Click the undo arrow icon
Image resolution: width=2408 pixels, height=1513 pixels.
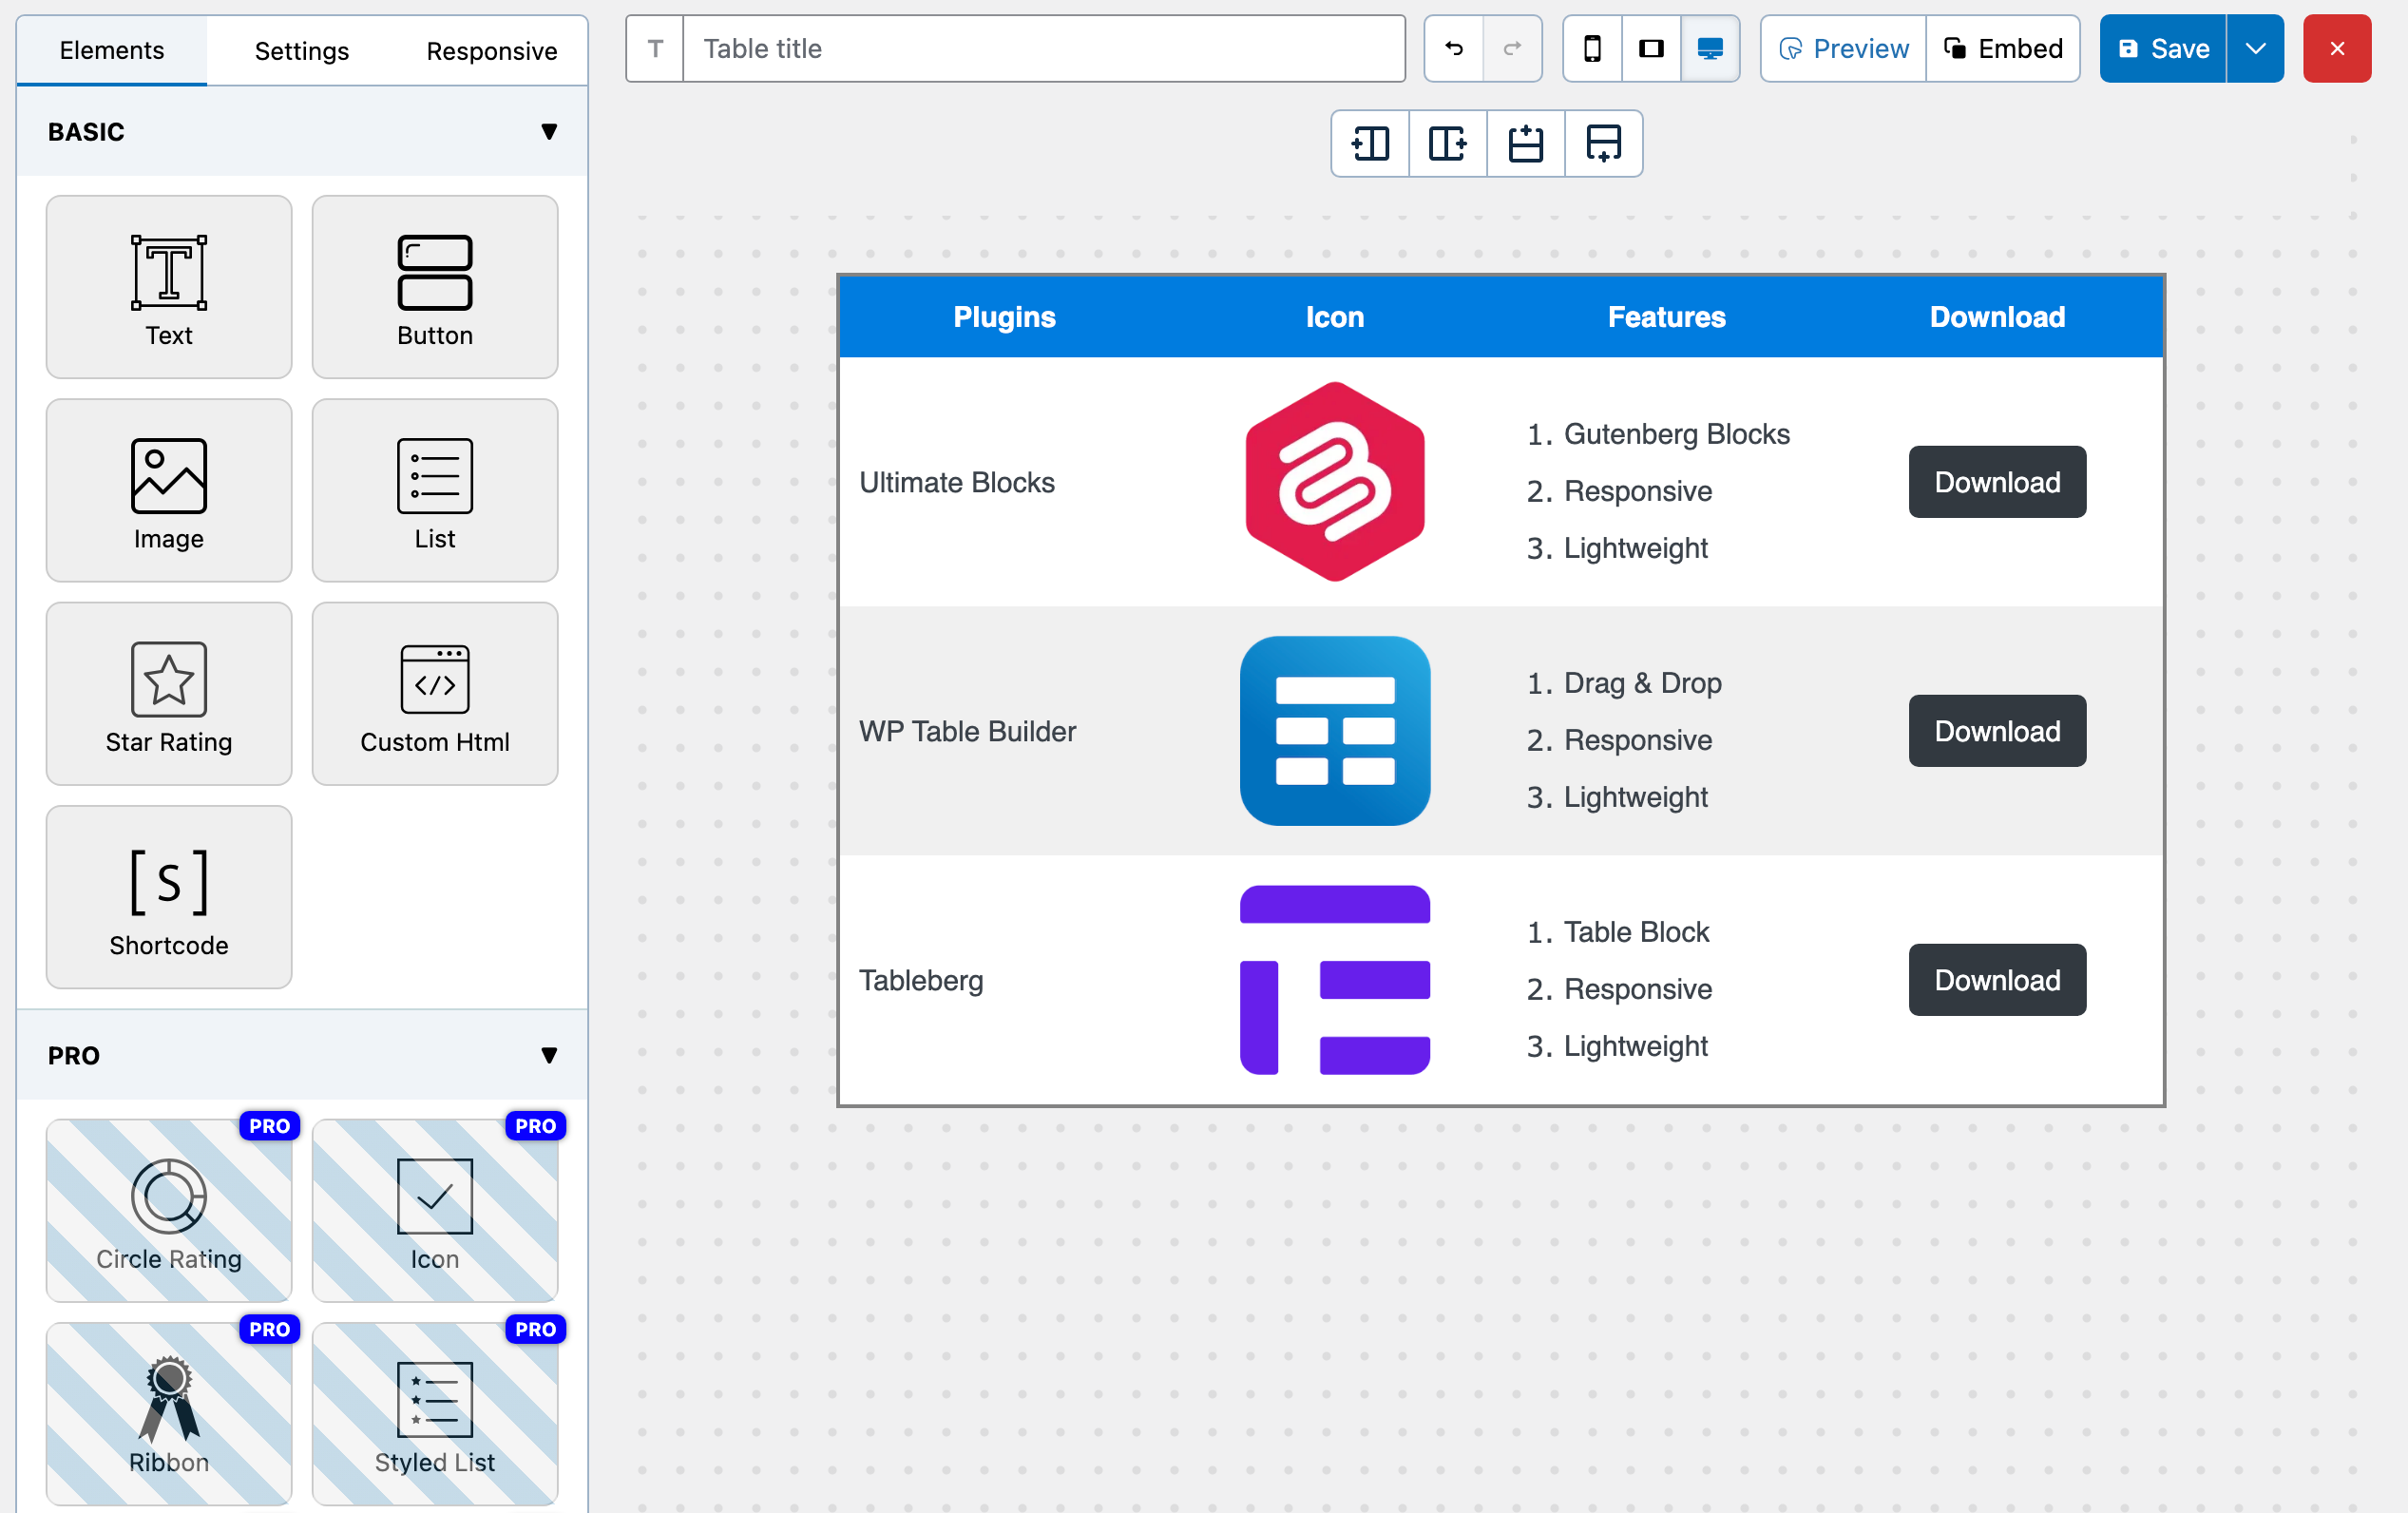pyautogui.click(x=1454, y=48)
